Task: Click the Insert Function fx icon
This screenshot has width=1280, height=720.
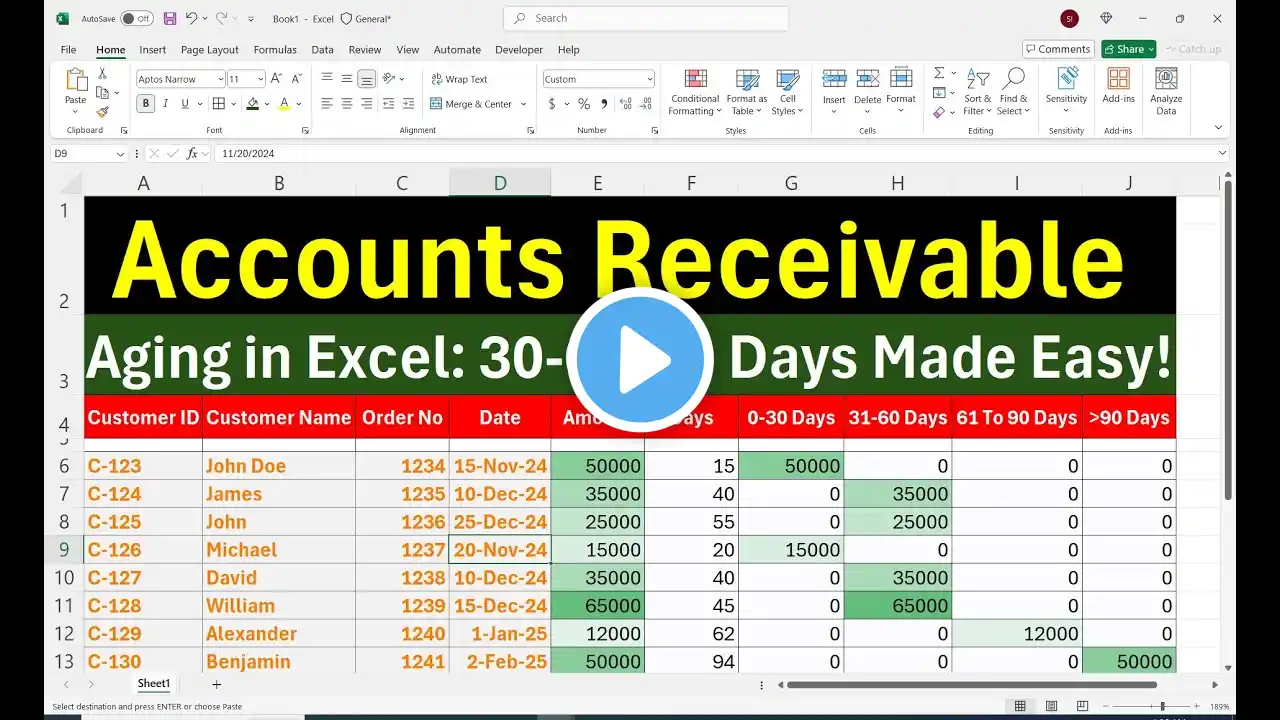Action: tap(192, 154)
